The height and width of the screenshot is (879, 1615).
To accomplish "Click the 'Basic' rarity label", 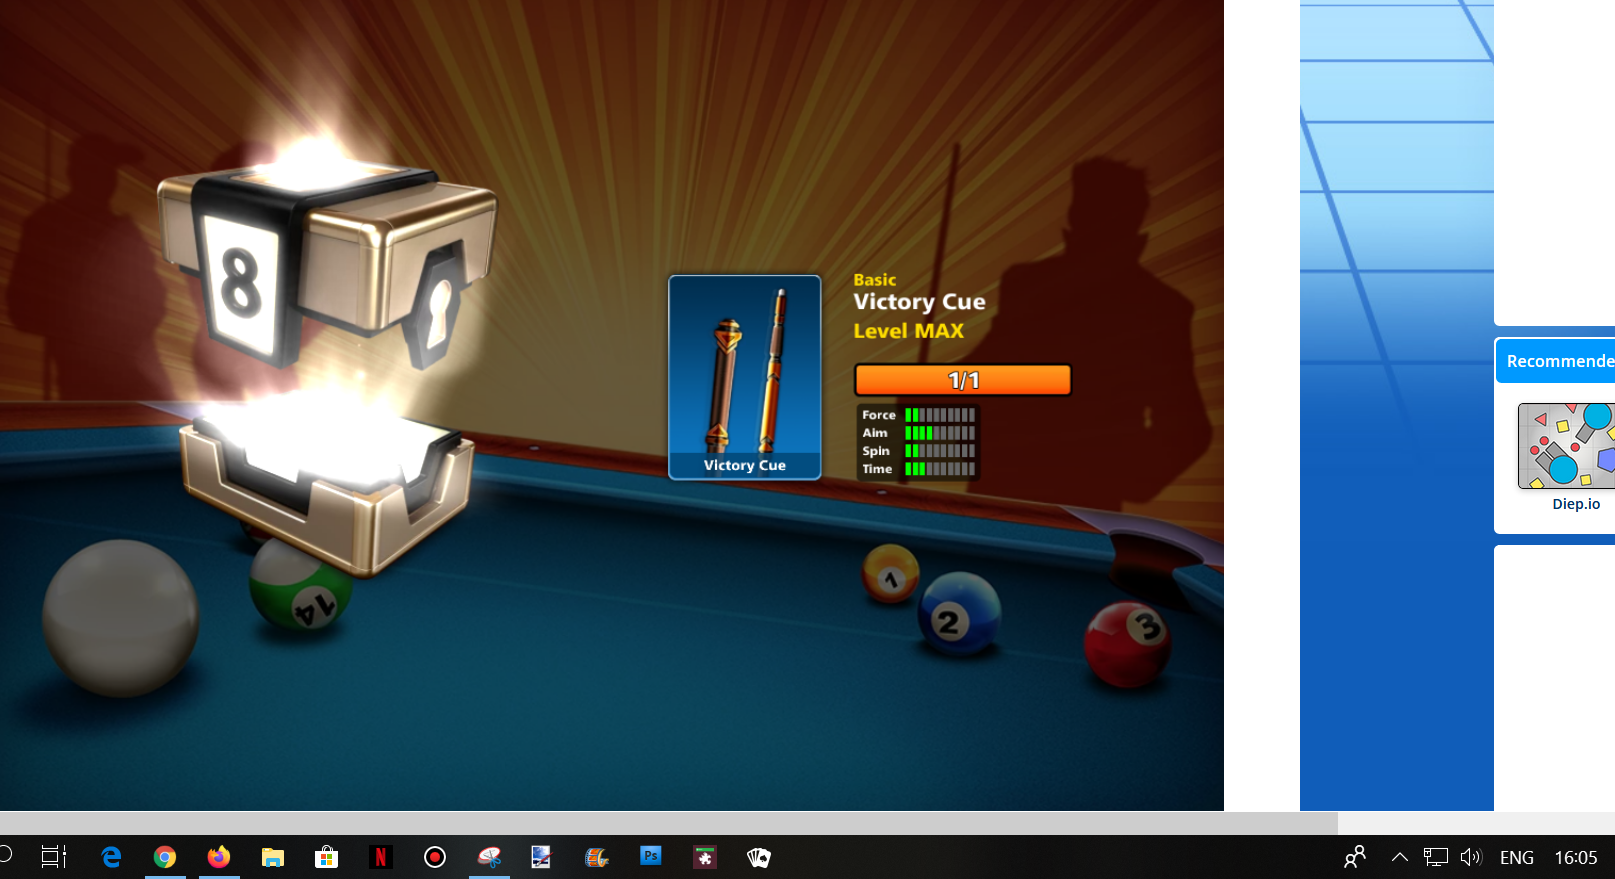I will (875, 280).
